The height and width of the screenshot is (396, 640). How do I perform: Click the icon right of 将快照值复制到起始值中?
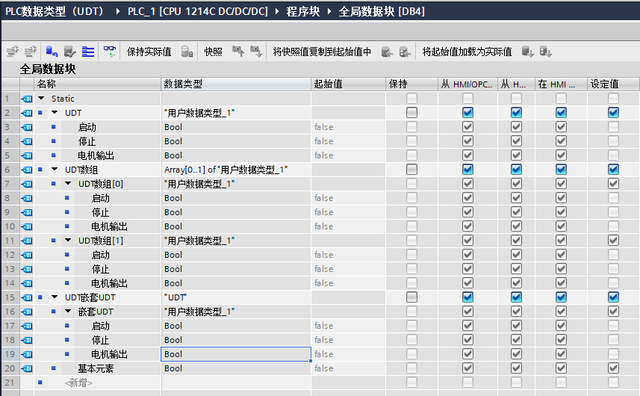(x=387, y=52)
